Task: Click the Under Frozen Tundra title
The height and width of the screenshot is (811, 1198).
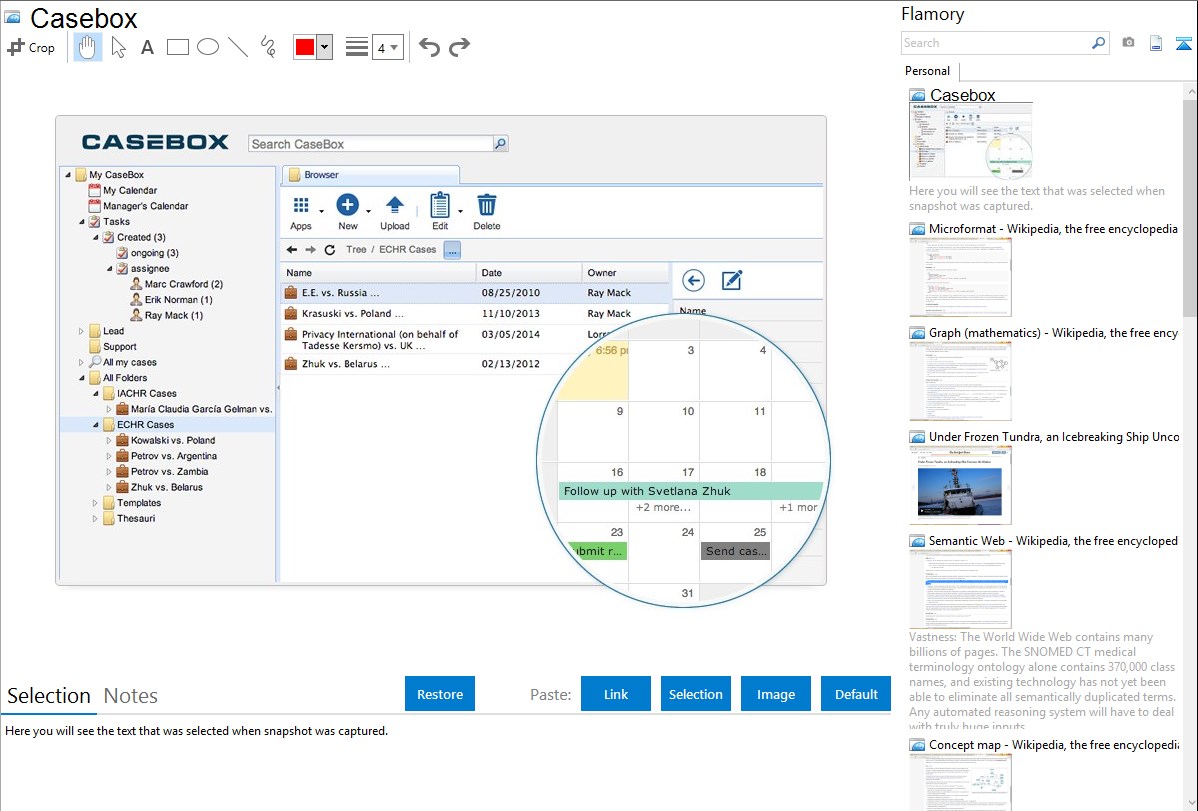Action: [x=1054, y=436]
